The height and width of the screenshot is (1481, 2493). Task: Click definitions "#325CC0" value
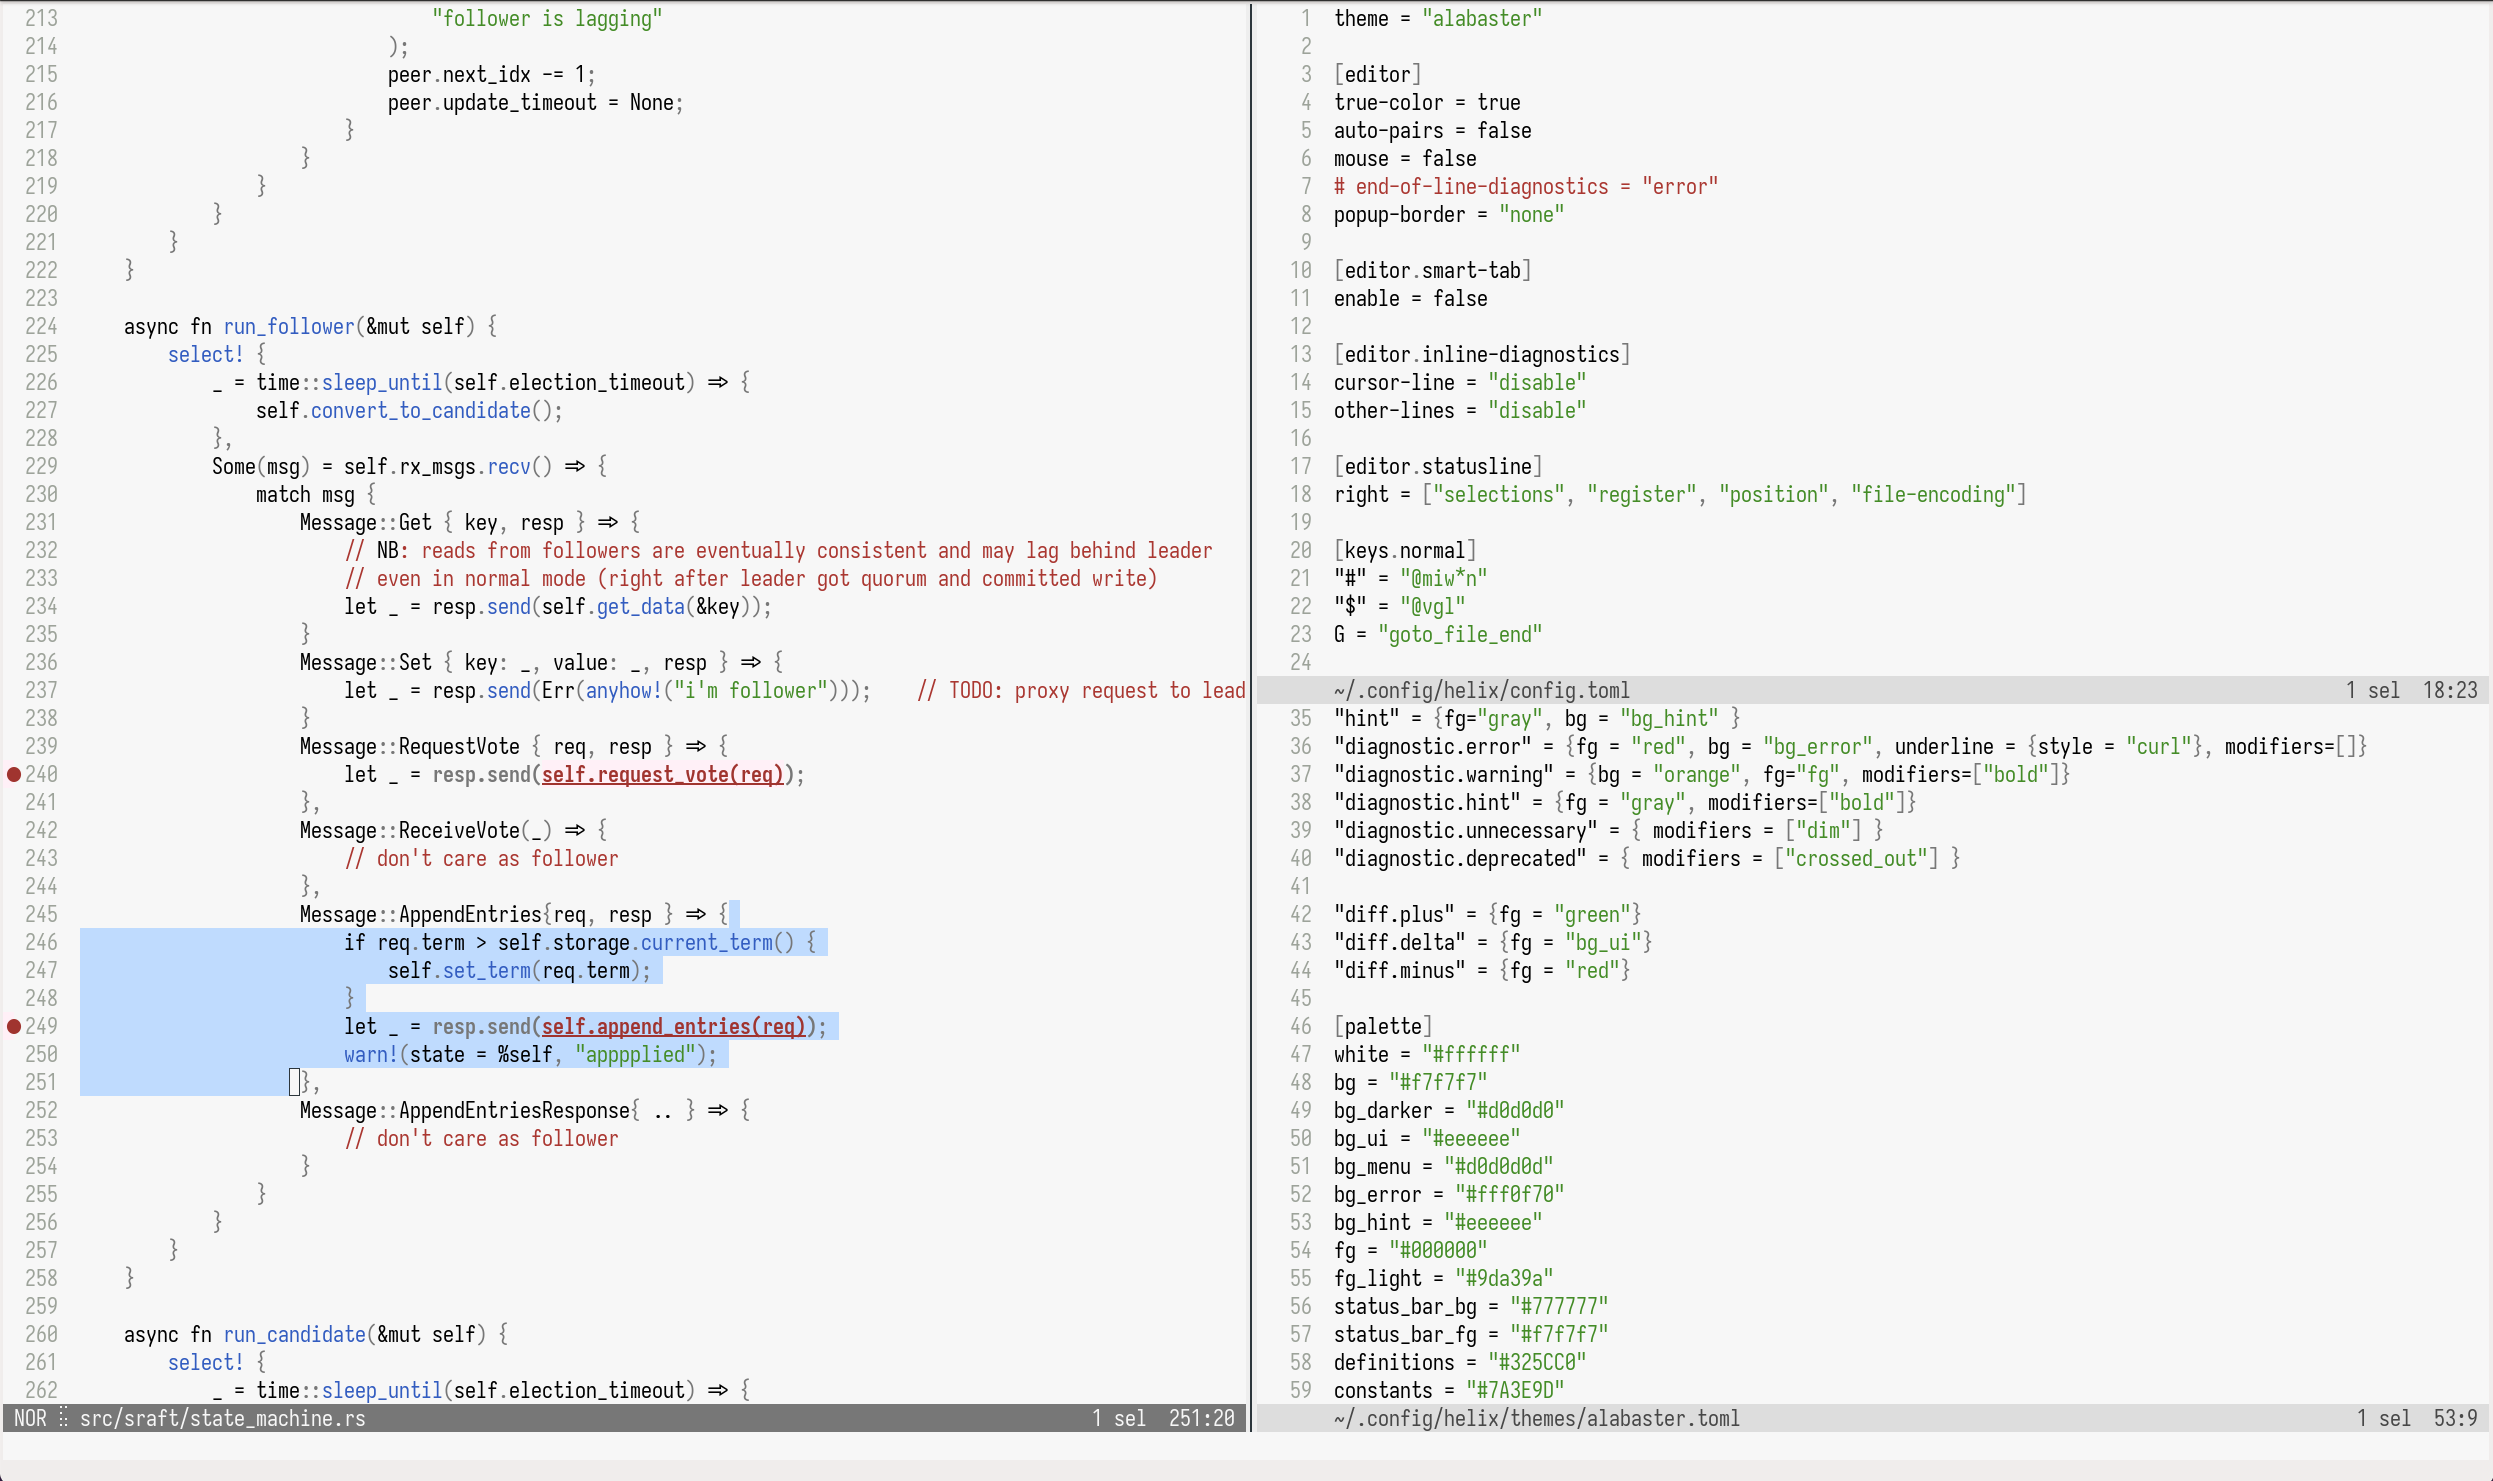pyautogui.click(x=1537, y=1362)
